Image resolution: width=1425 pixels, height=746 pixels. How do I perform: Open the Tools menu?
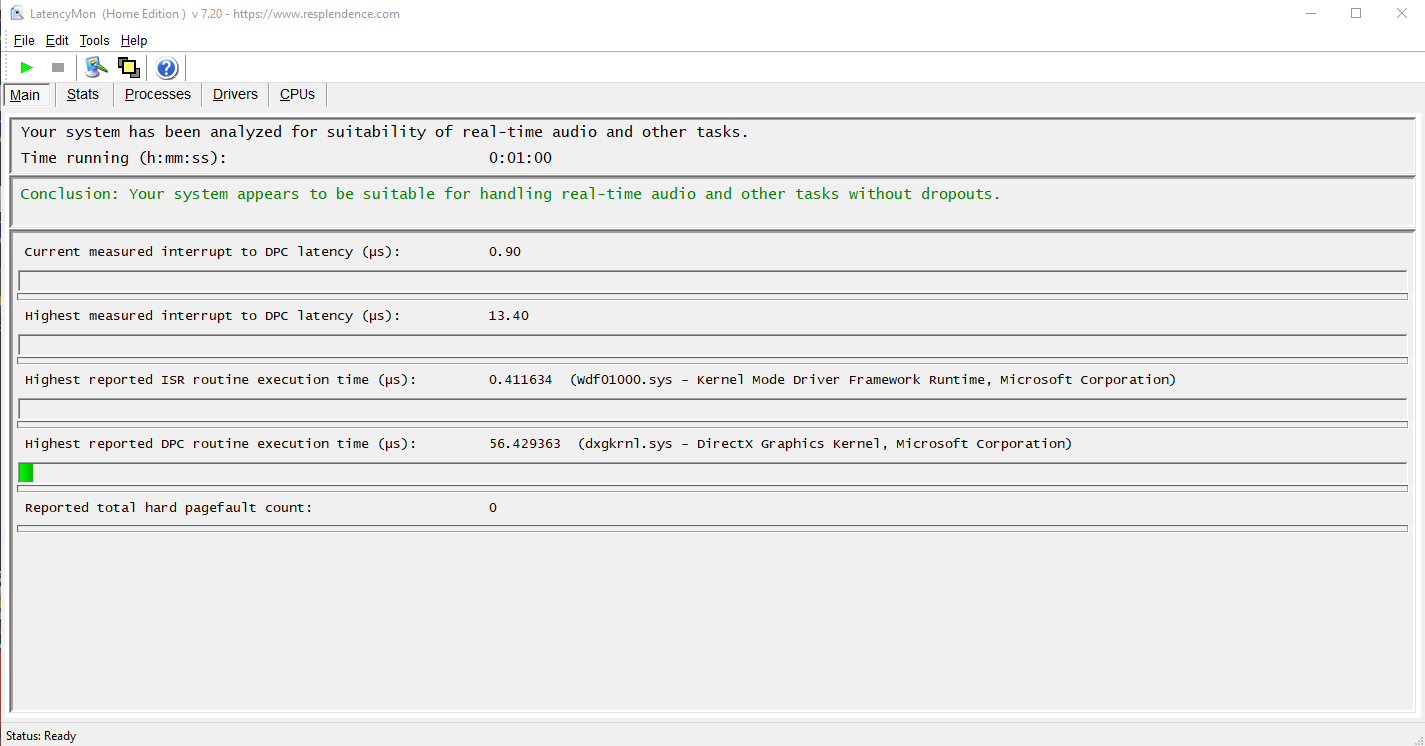(94, 41)
